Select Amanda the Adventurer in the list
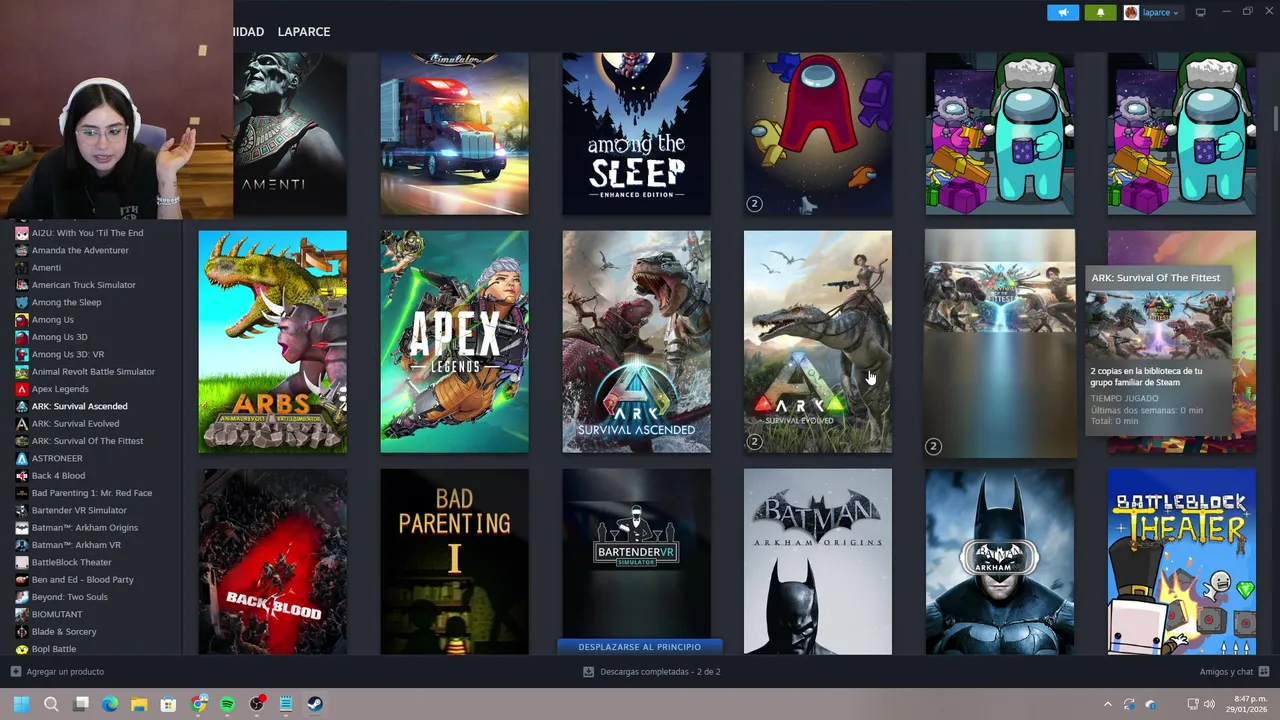1280x720 pixels. [80, 250]
